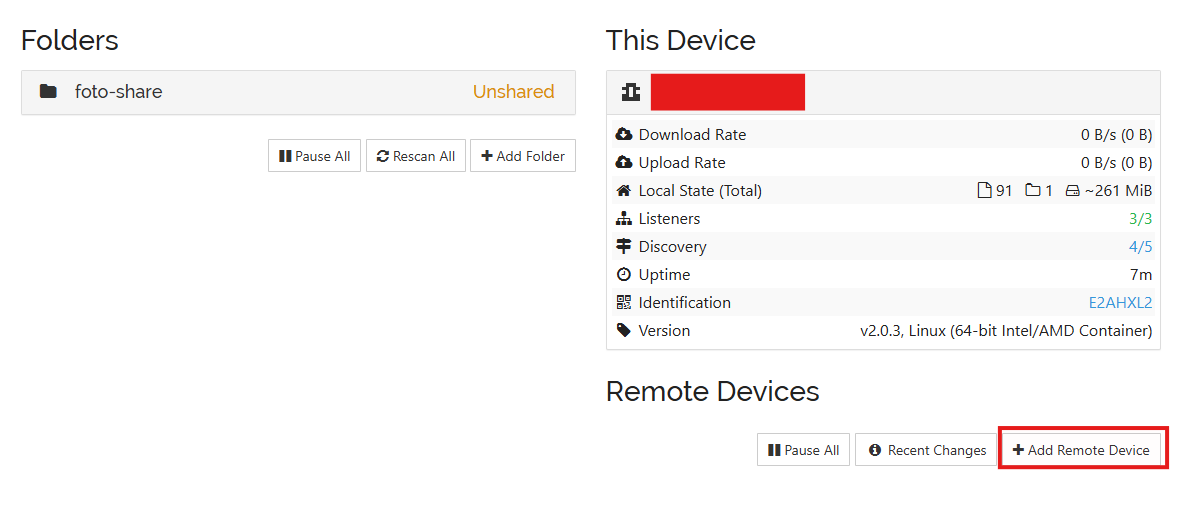Image resolution: width=1202 pixels, height=526 pixels.
Task: Click the Rescan All button
Action: coord(416,156)
